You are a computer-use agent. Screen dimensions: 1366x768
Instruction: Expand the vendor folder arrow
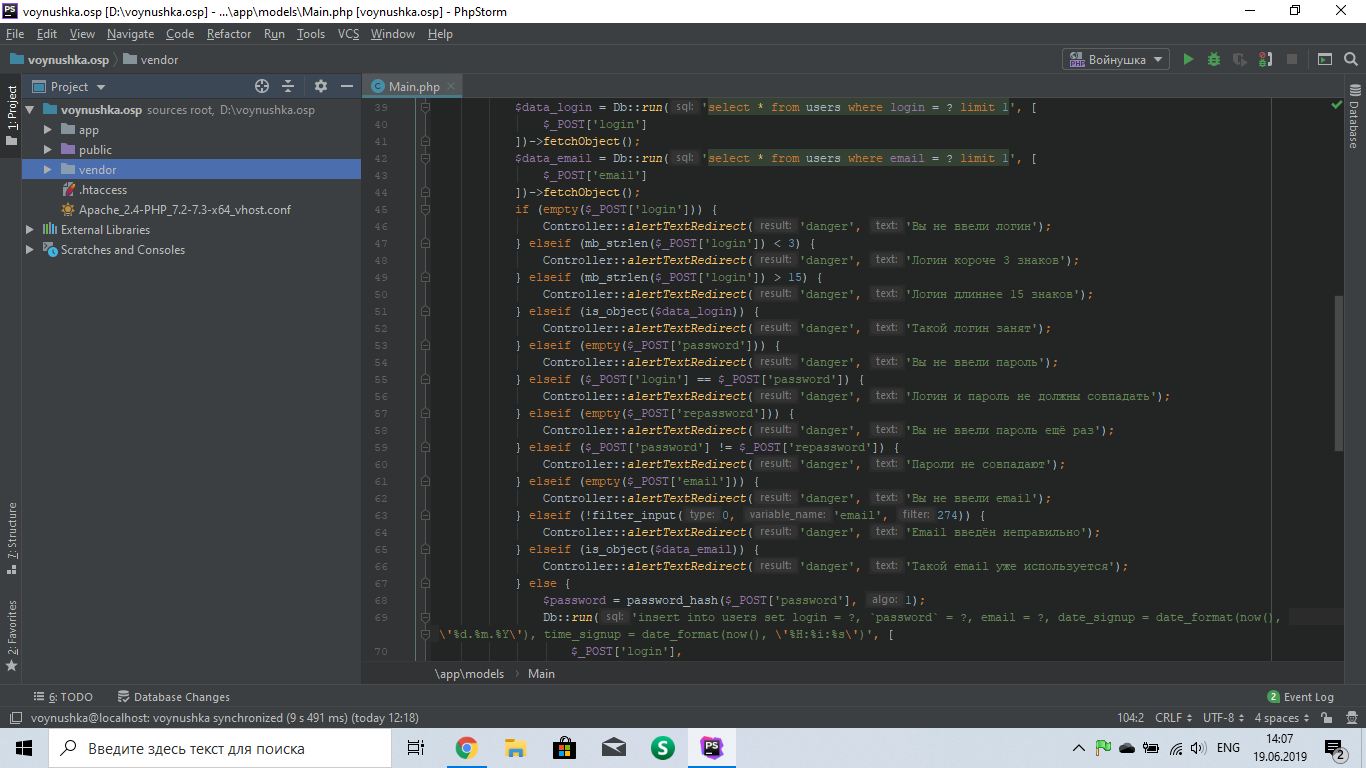(47, 170)
